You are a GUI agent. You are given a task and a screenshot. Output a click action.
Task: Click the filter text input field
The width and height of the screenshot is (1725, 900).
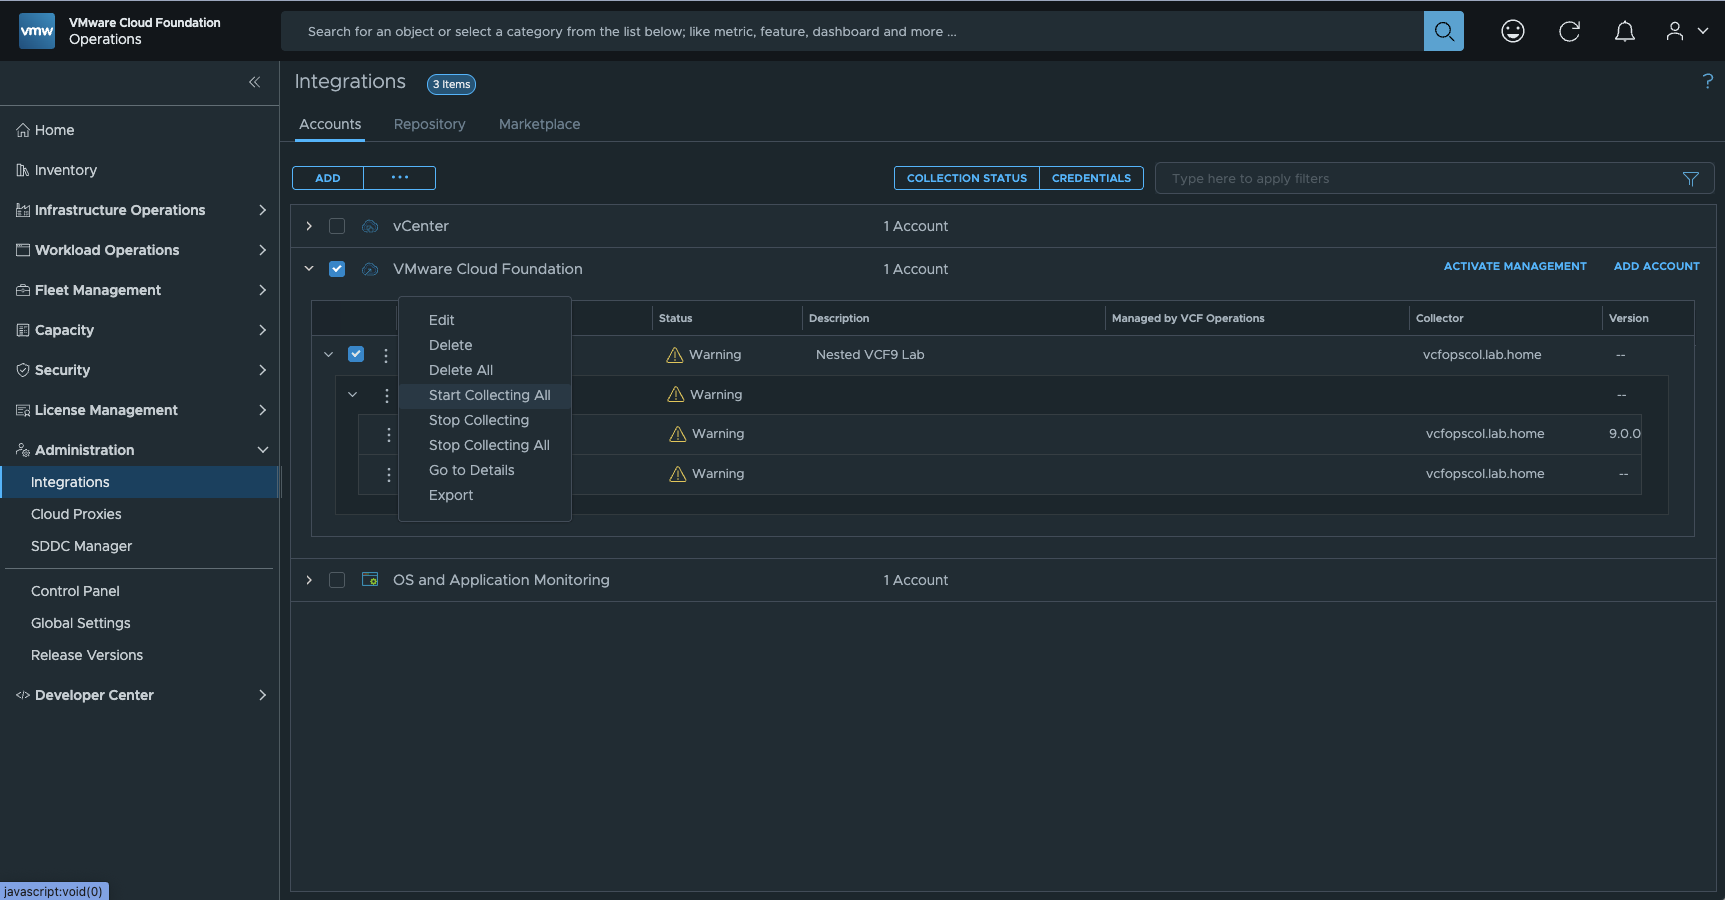(x=1420, y=179)
